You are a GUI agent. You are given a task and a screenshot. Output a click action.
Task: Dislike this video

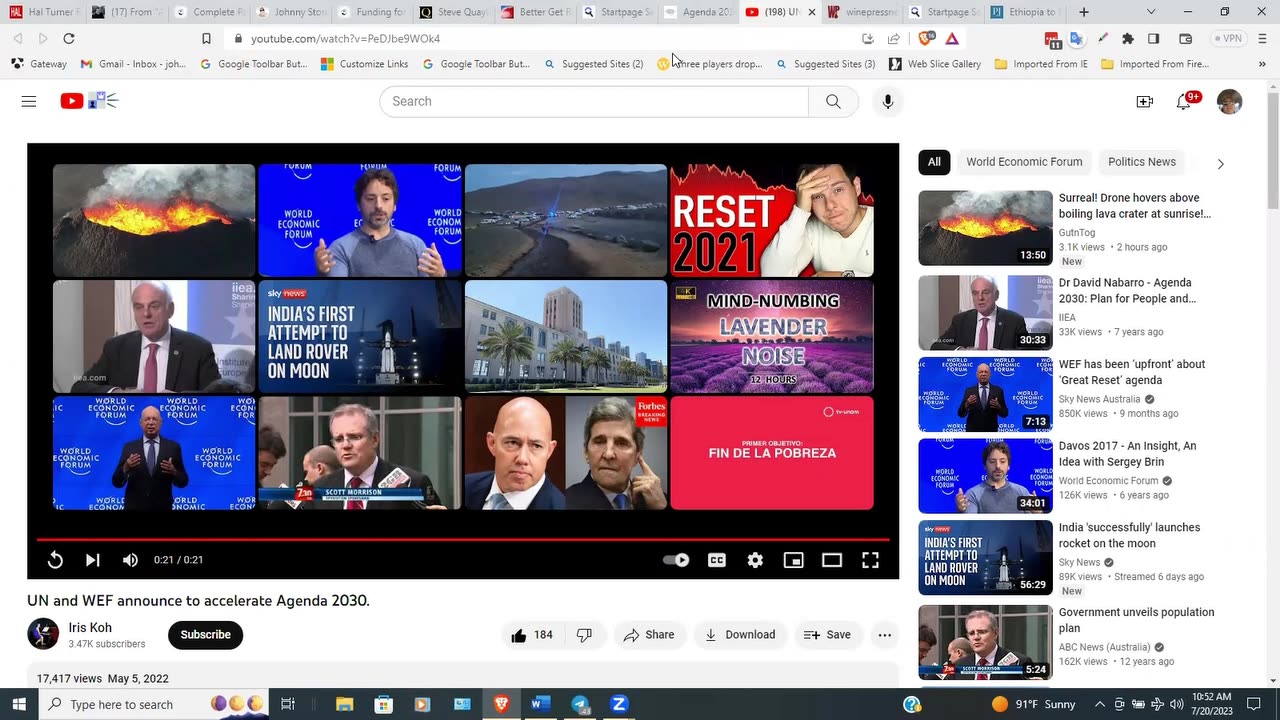tap(585, 635)
